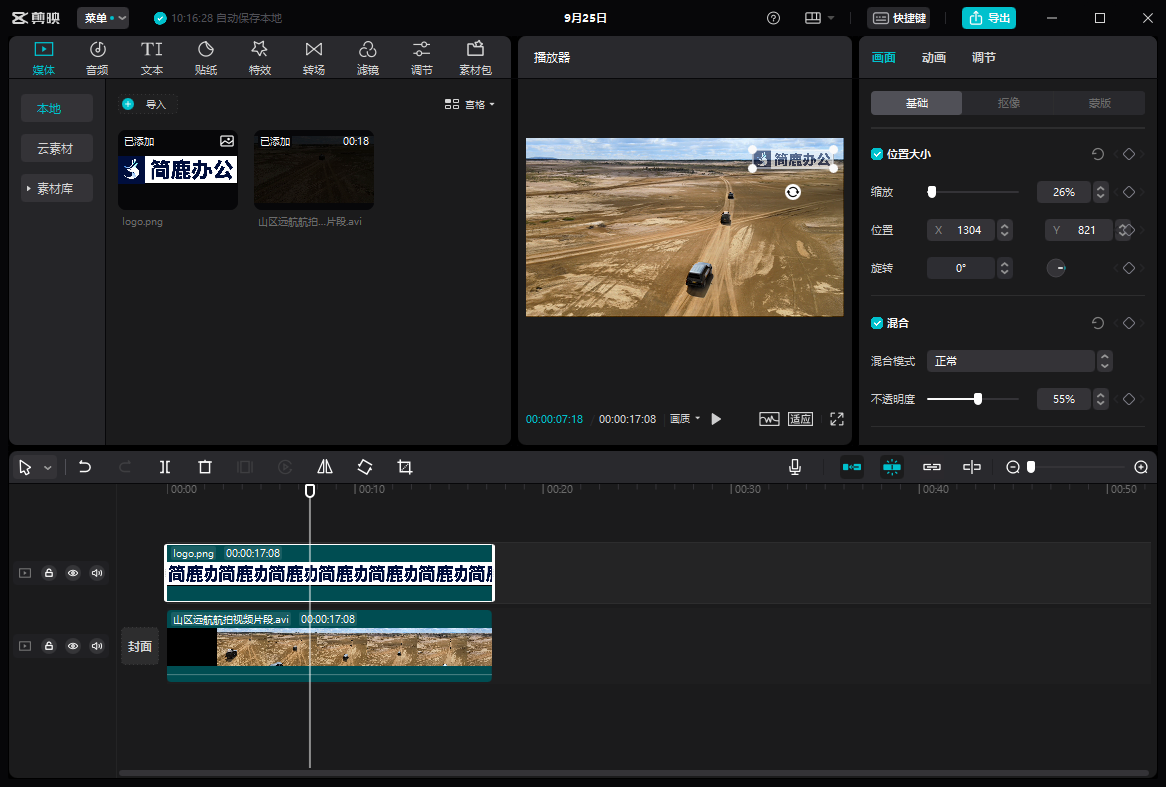Undo the last action
This screenshot has width=1166, height=787.
85,467
